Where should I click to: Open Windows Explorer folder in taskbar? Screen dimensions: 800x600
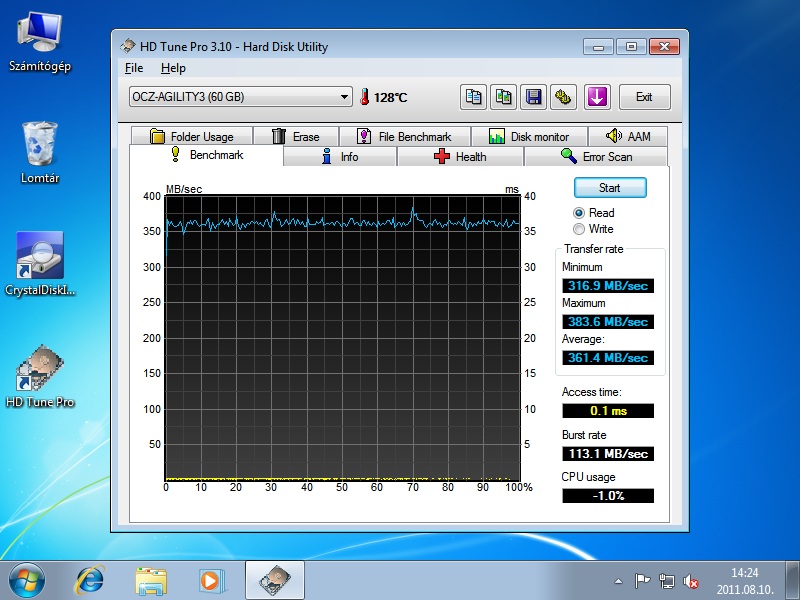pos(151,581)
